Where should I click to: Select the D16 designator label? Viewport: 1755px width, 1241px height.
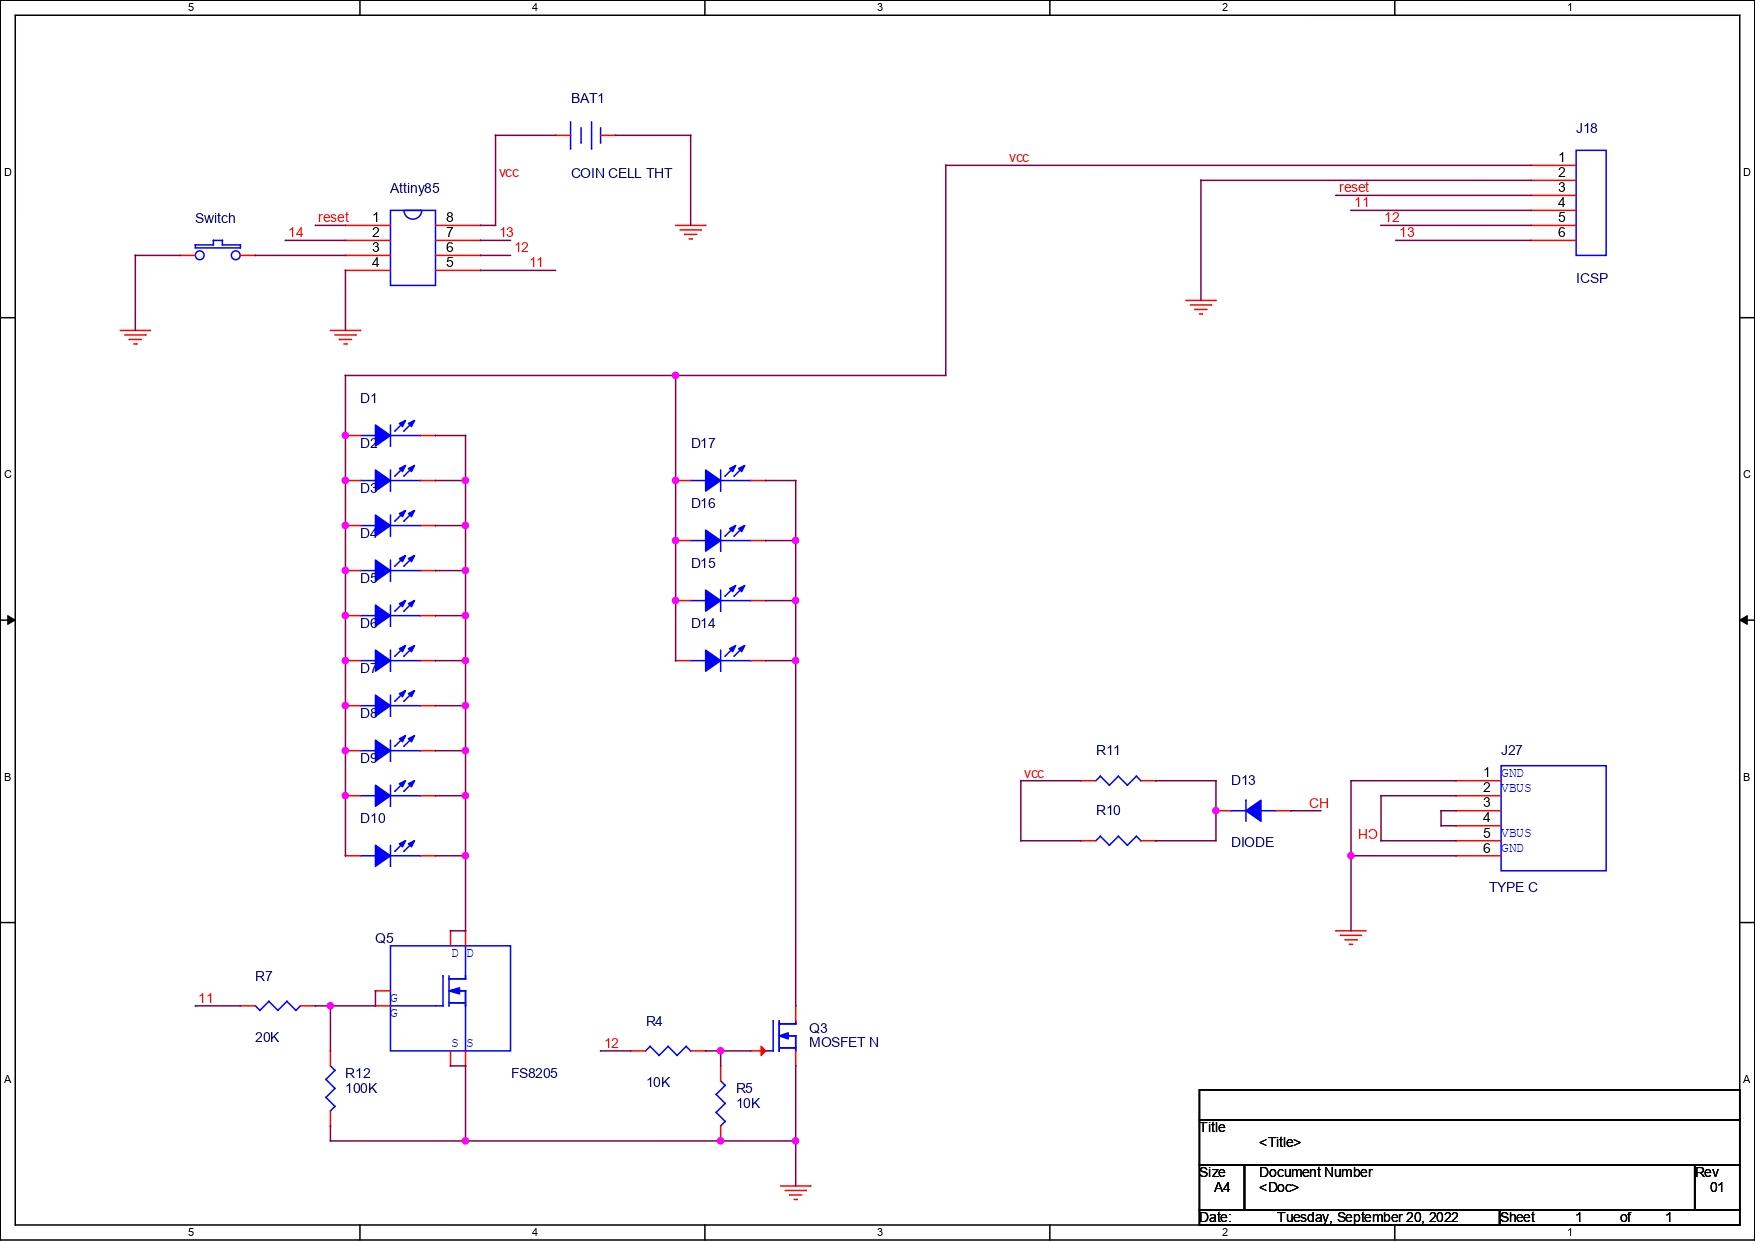coord(703,503)
